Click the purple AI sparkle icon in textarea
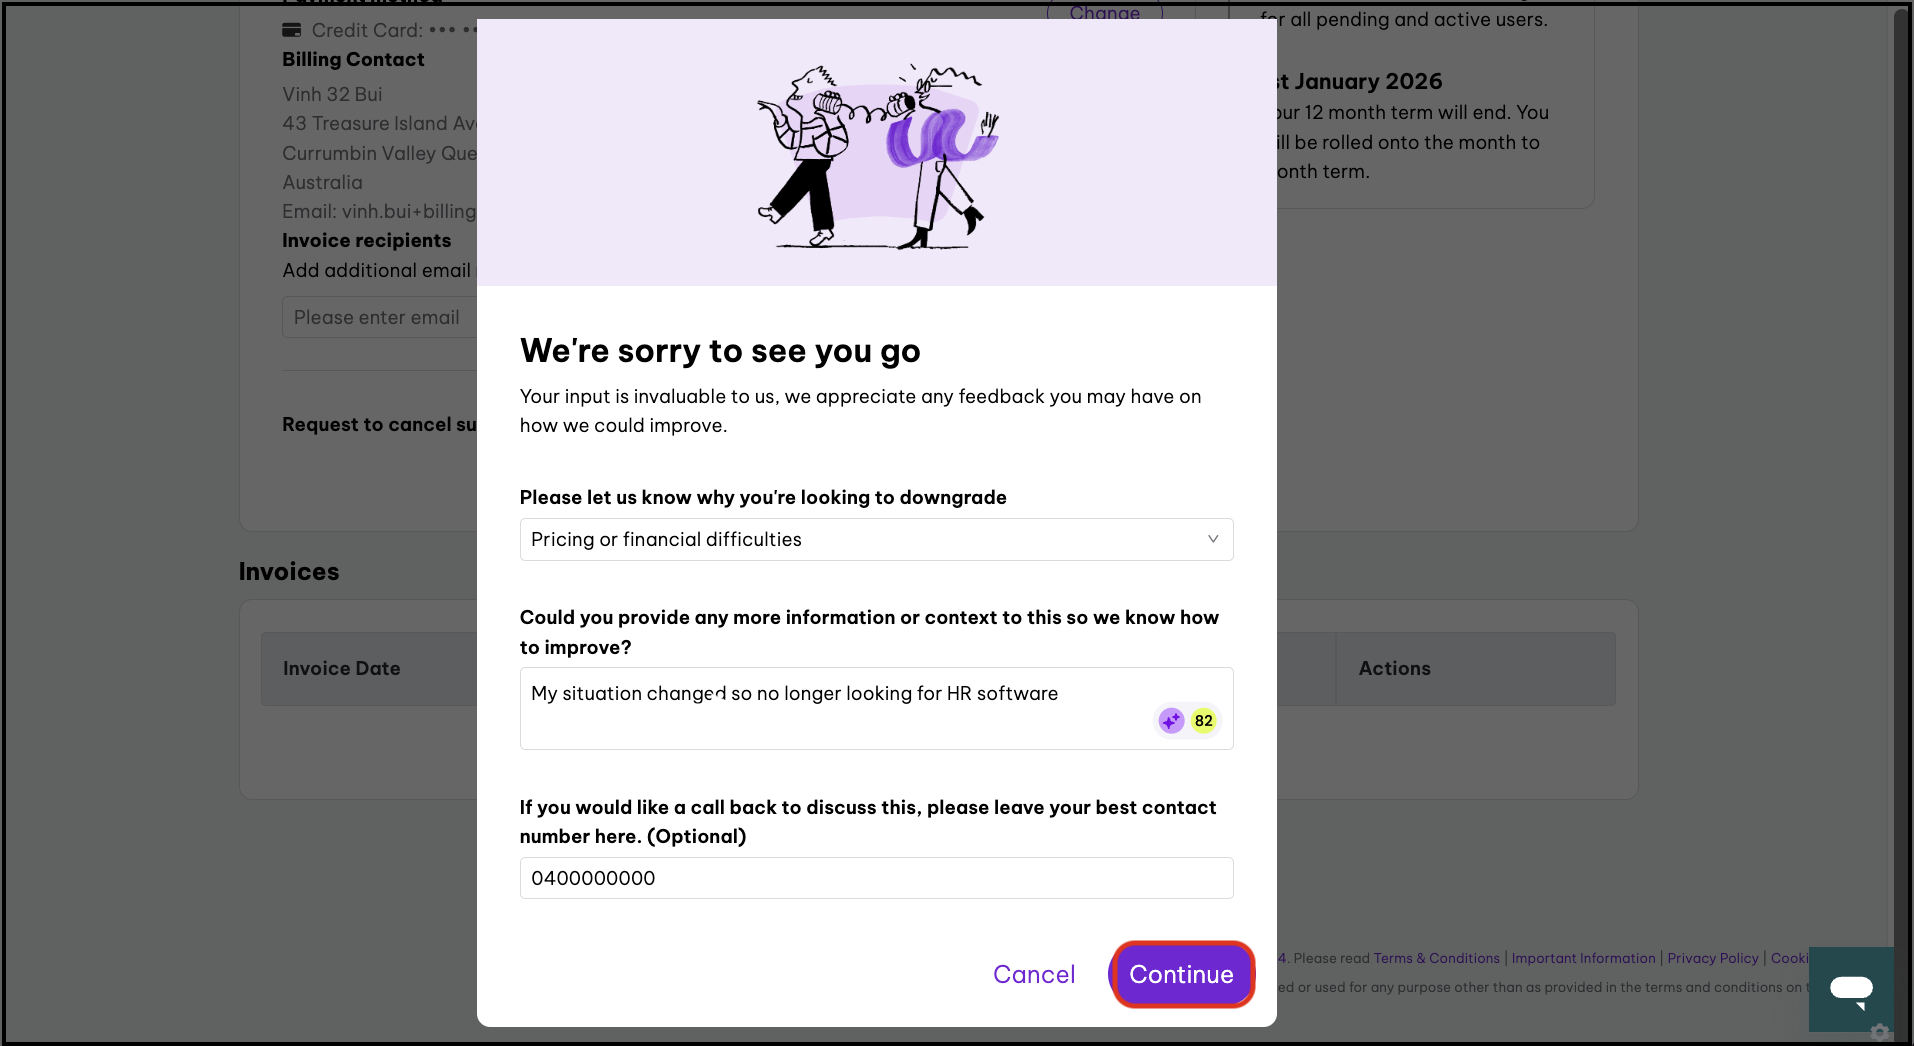This screenshot has width=1914, height=1046. click(x=1171, y=720)
